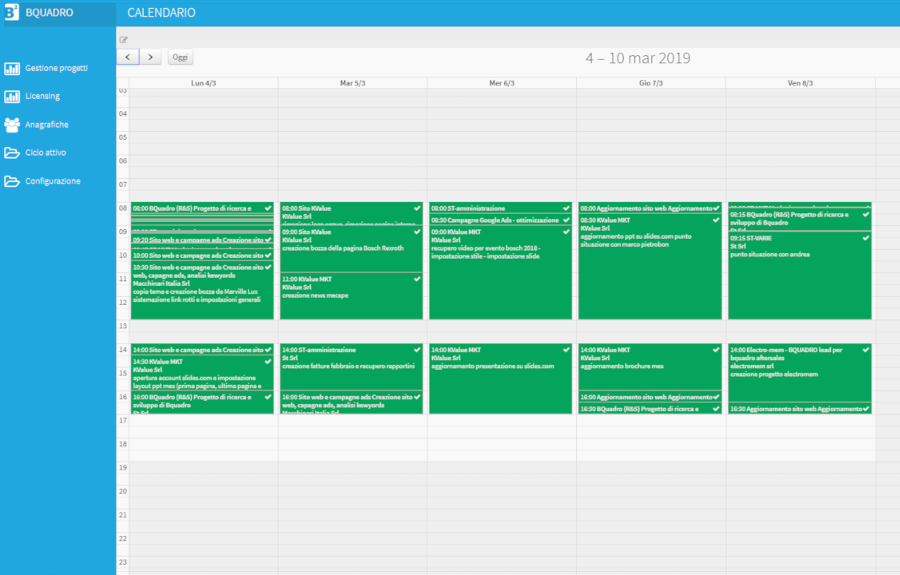Screen dimensions: 900x575
Task: Open Tuesday 08:00 Sito KValue event
Action: pyautogui.click(x=351, y=213)
